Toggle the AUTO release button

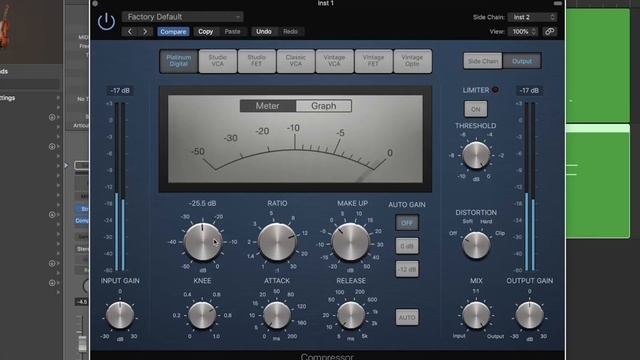click(407, 317)
